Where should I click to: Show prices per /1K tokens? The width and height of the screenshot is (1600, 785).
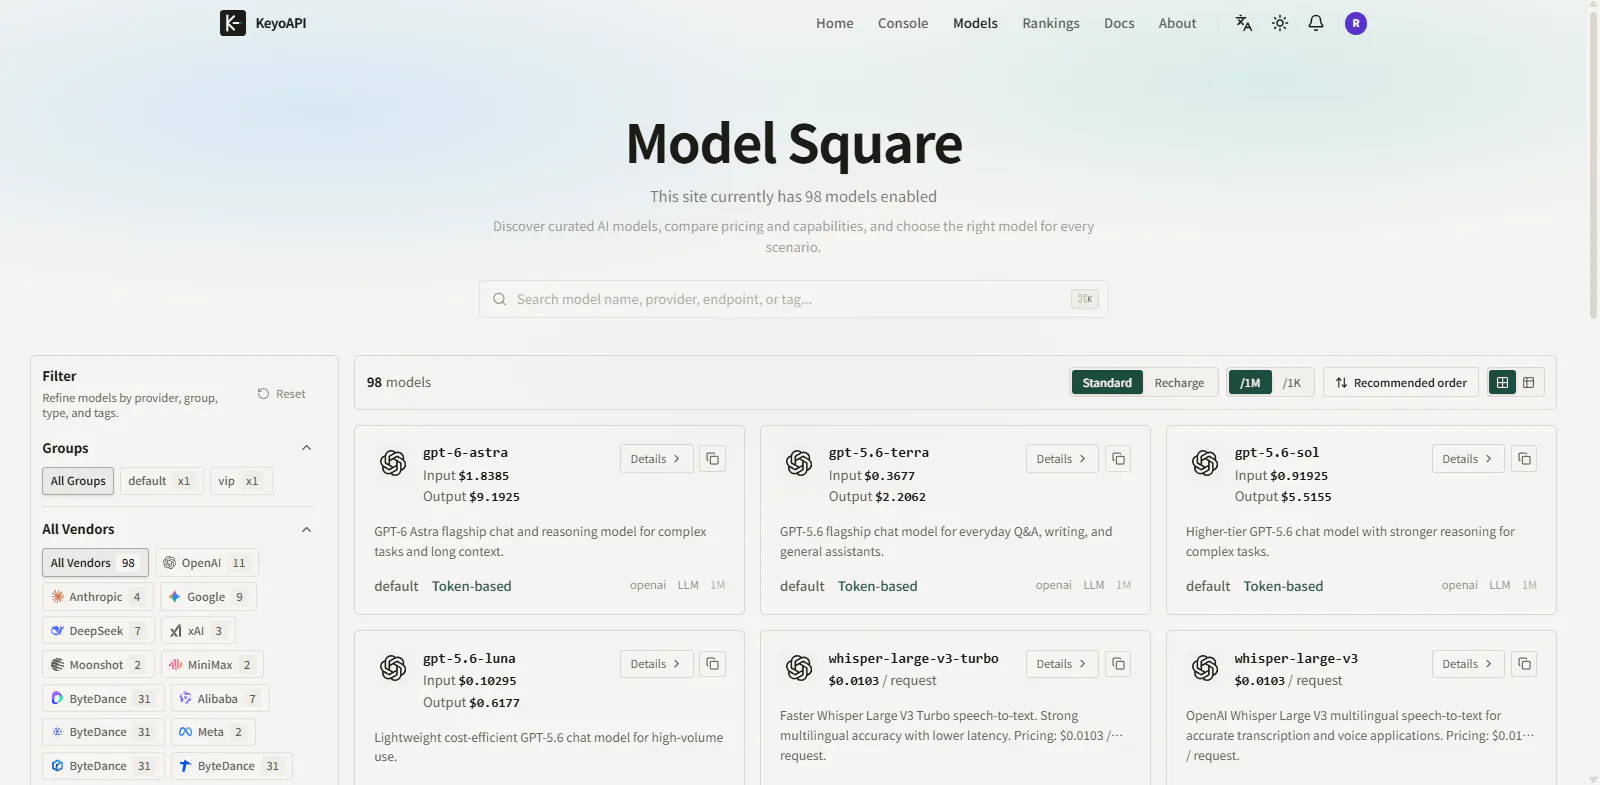click(x=1292, y=383)
